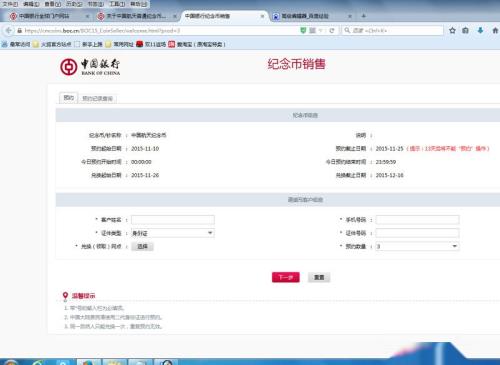Image resolution: width=500 pixels, height=365 pixels.
Task: Click the red hint text after 2015-11-25
Action: click(447, 148)
